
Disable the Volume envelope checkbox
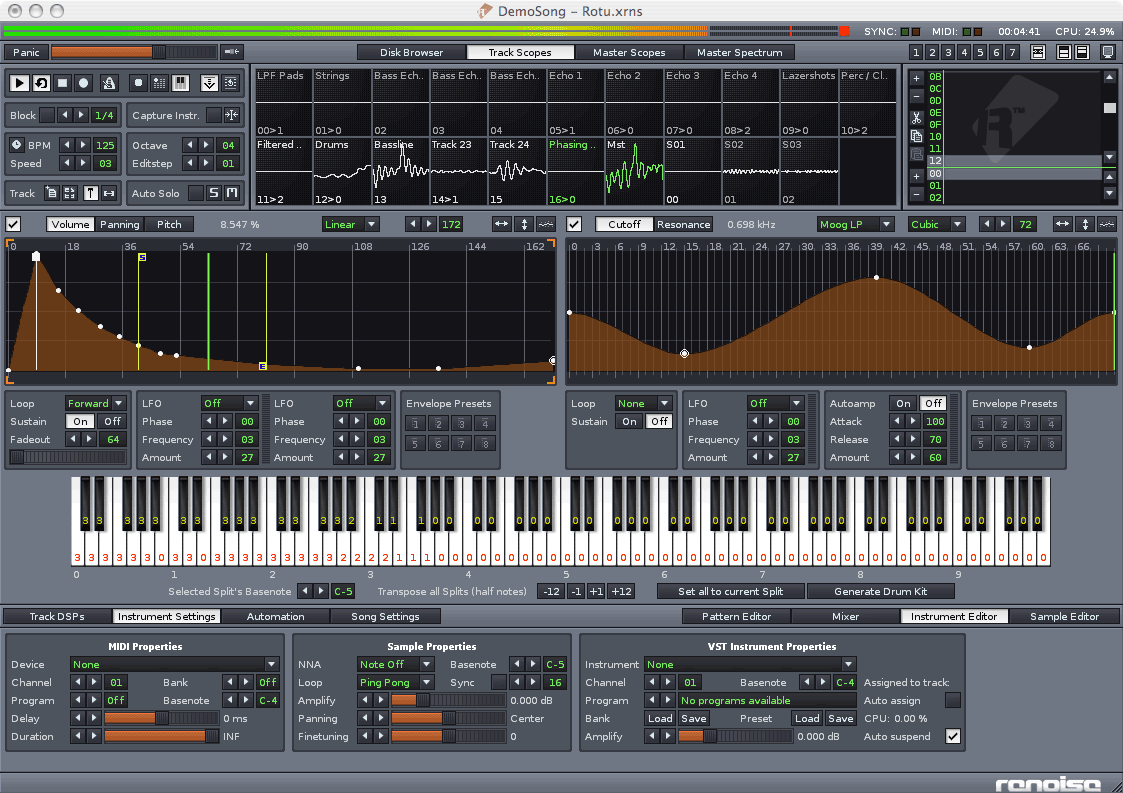point(14,224)
